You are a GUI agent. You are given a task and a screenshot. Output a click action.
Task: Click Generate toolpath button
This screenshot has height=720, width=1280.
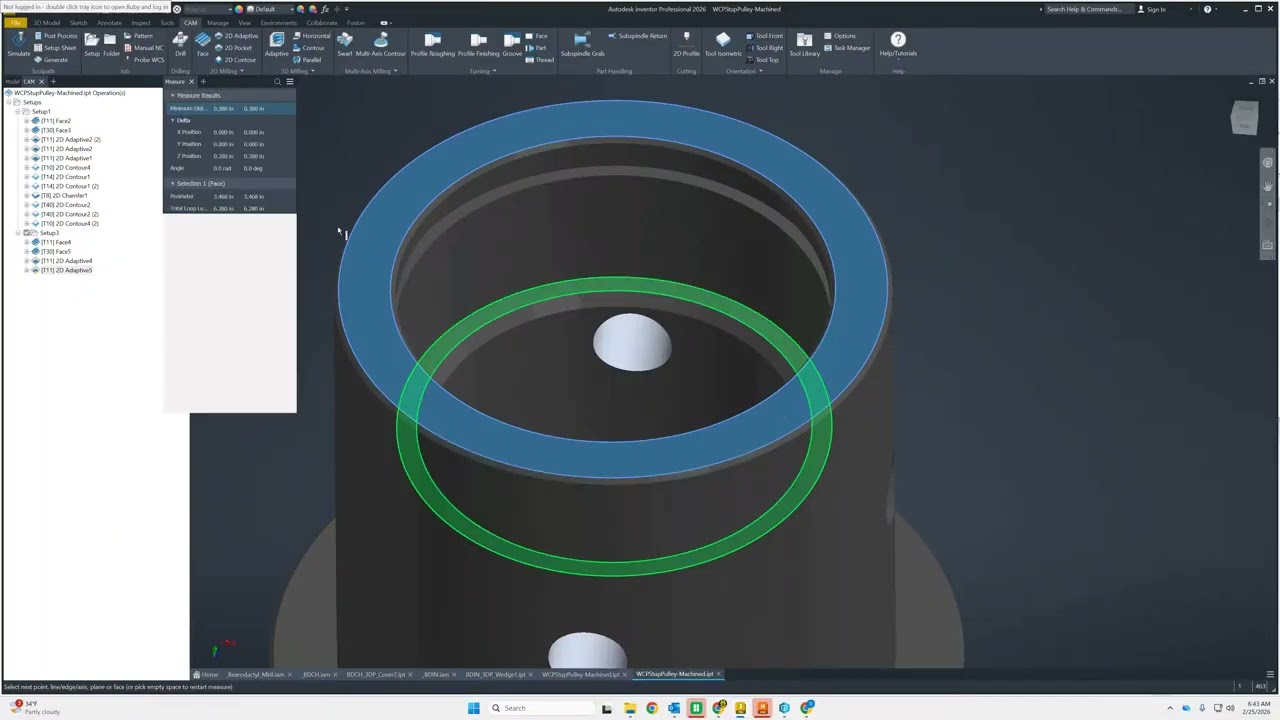51,60
